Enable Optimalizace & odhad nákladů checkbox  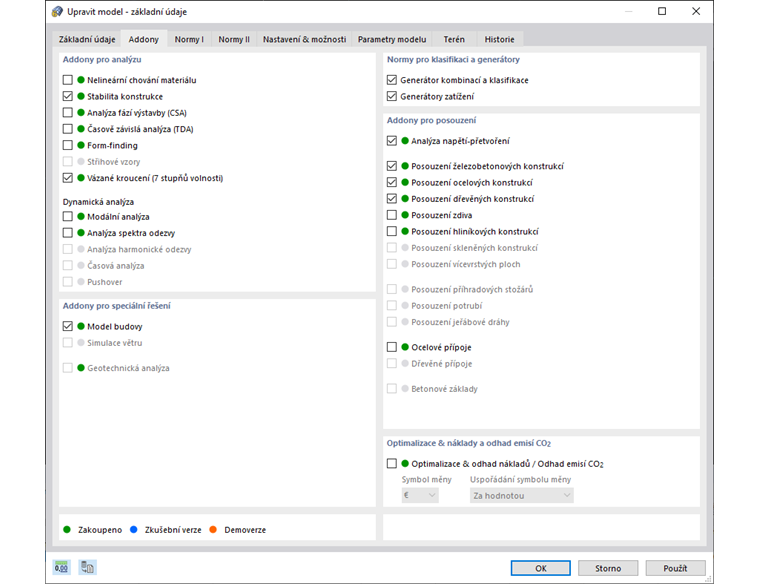click(392, 464)
